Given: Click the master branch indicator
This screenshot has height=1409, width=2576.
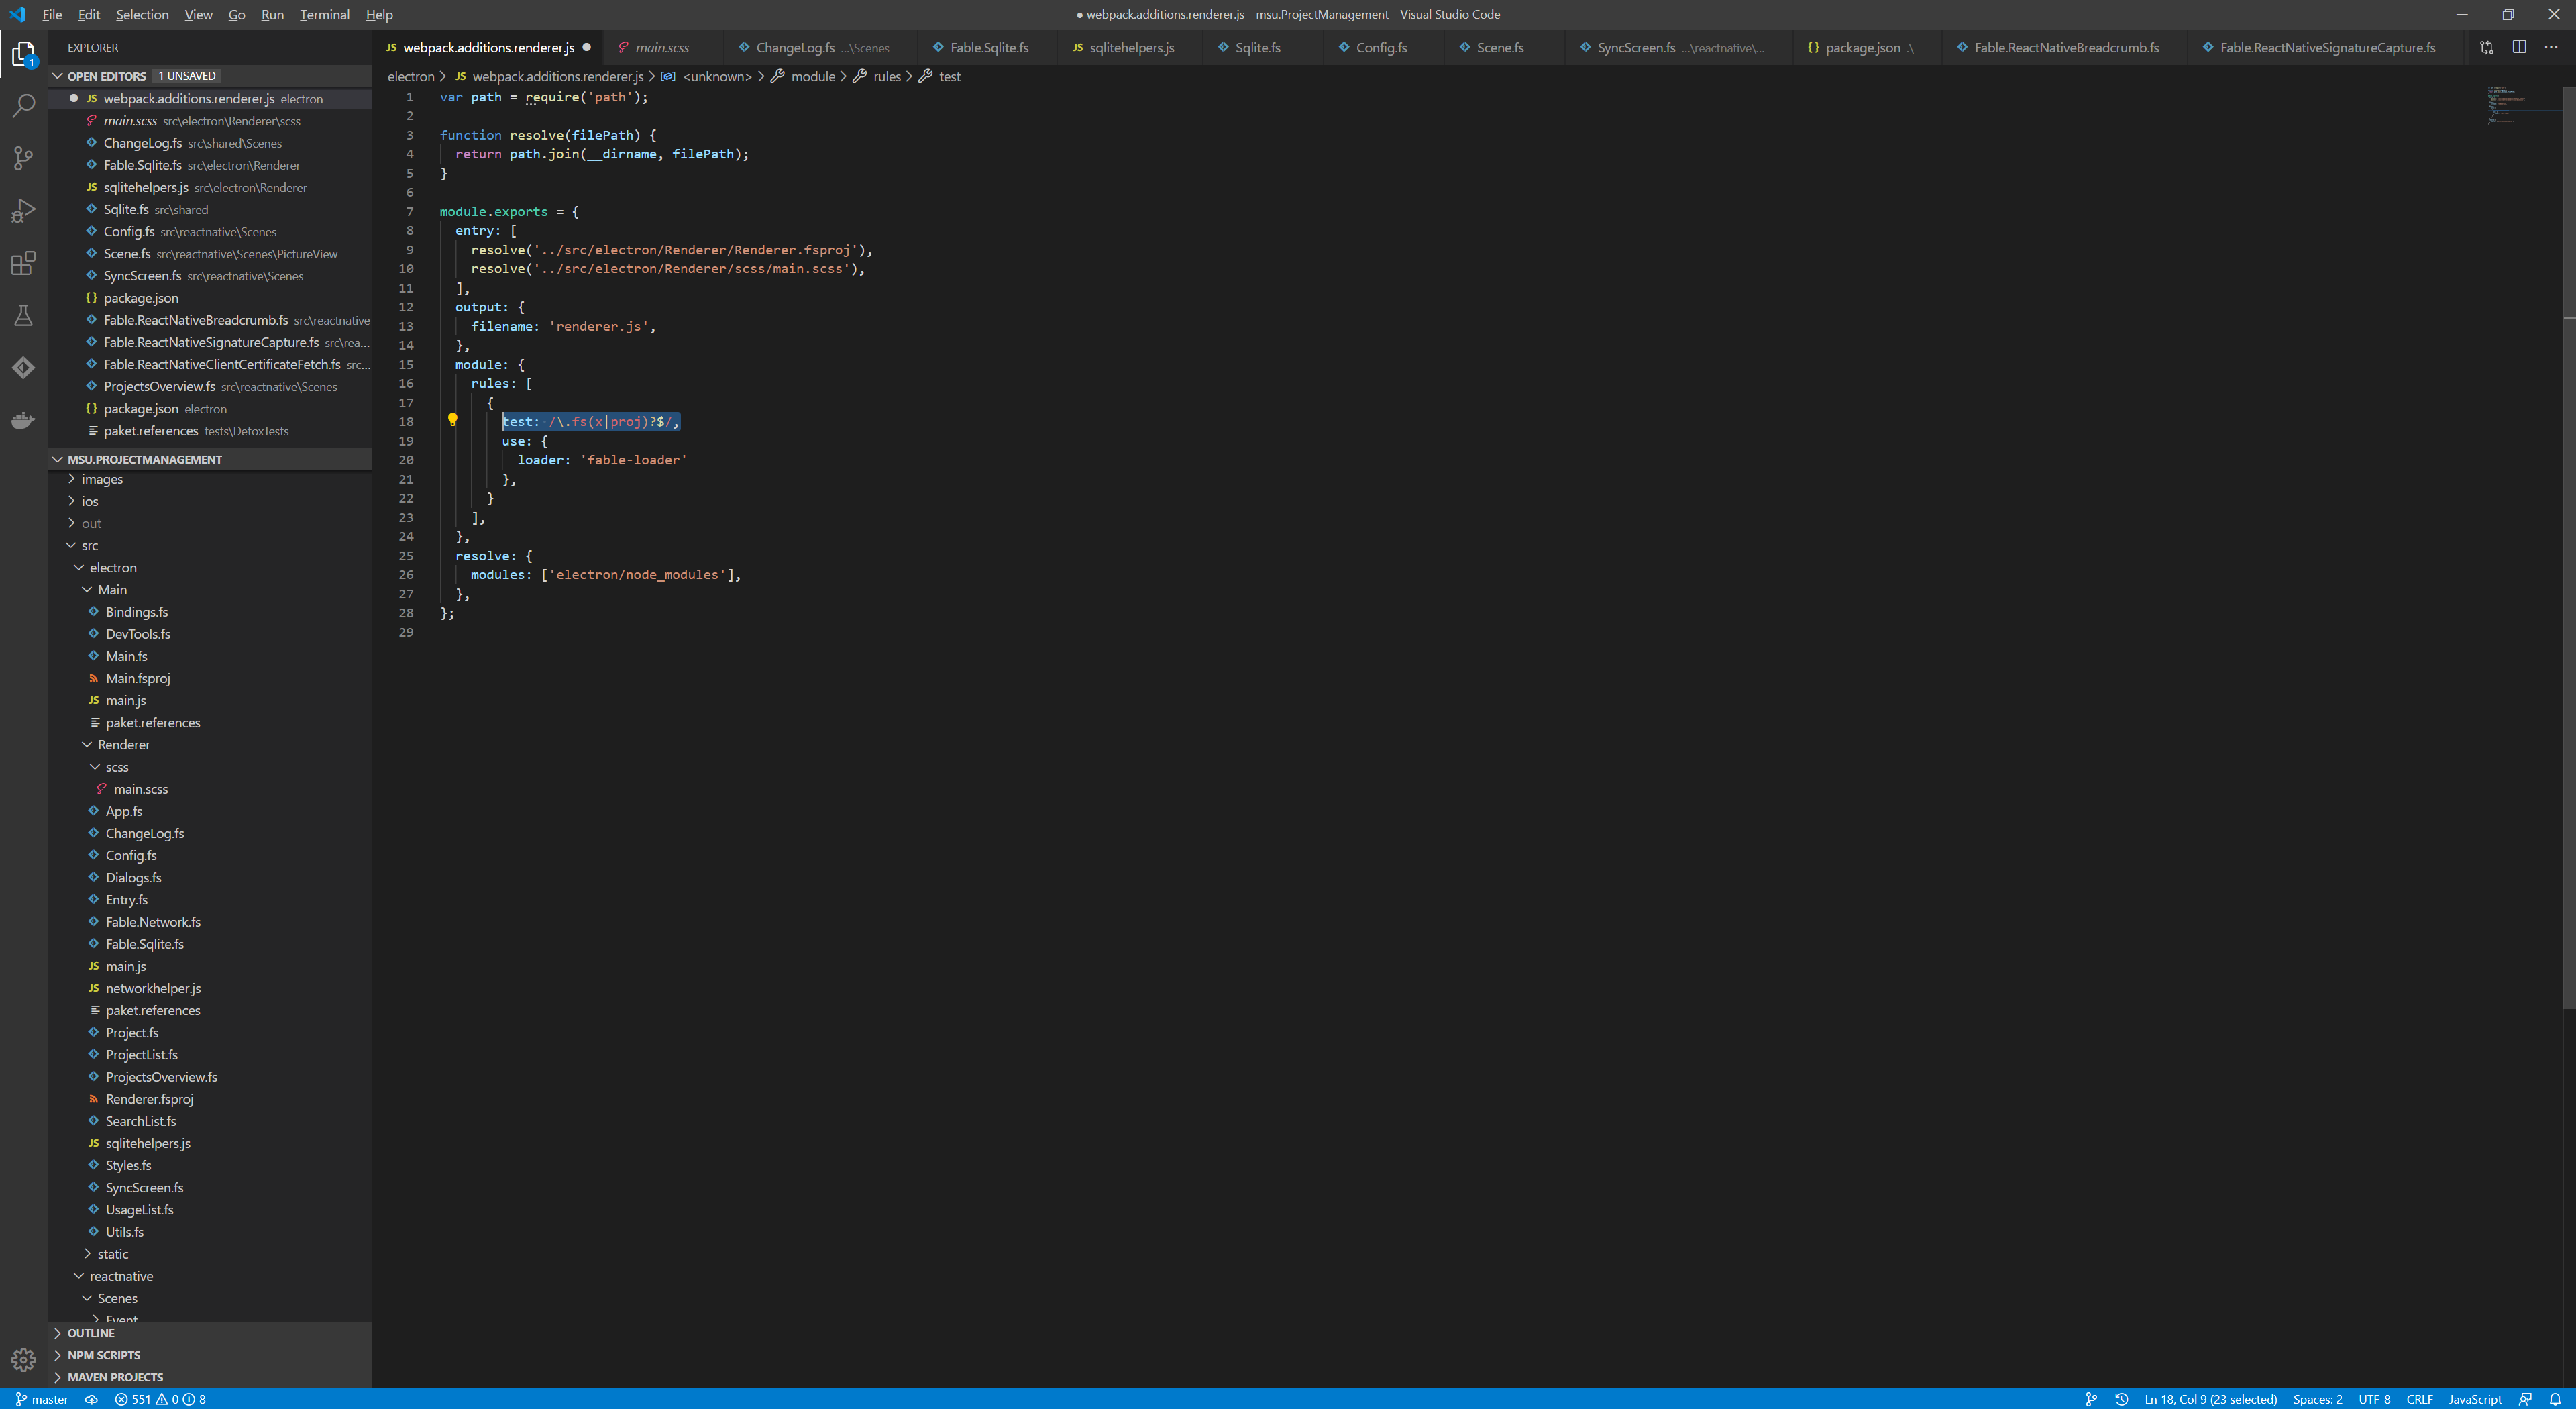Looking at the screenshot, I should click(x=42, y=1399).
